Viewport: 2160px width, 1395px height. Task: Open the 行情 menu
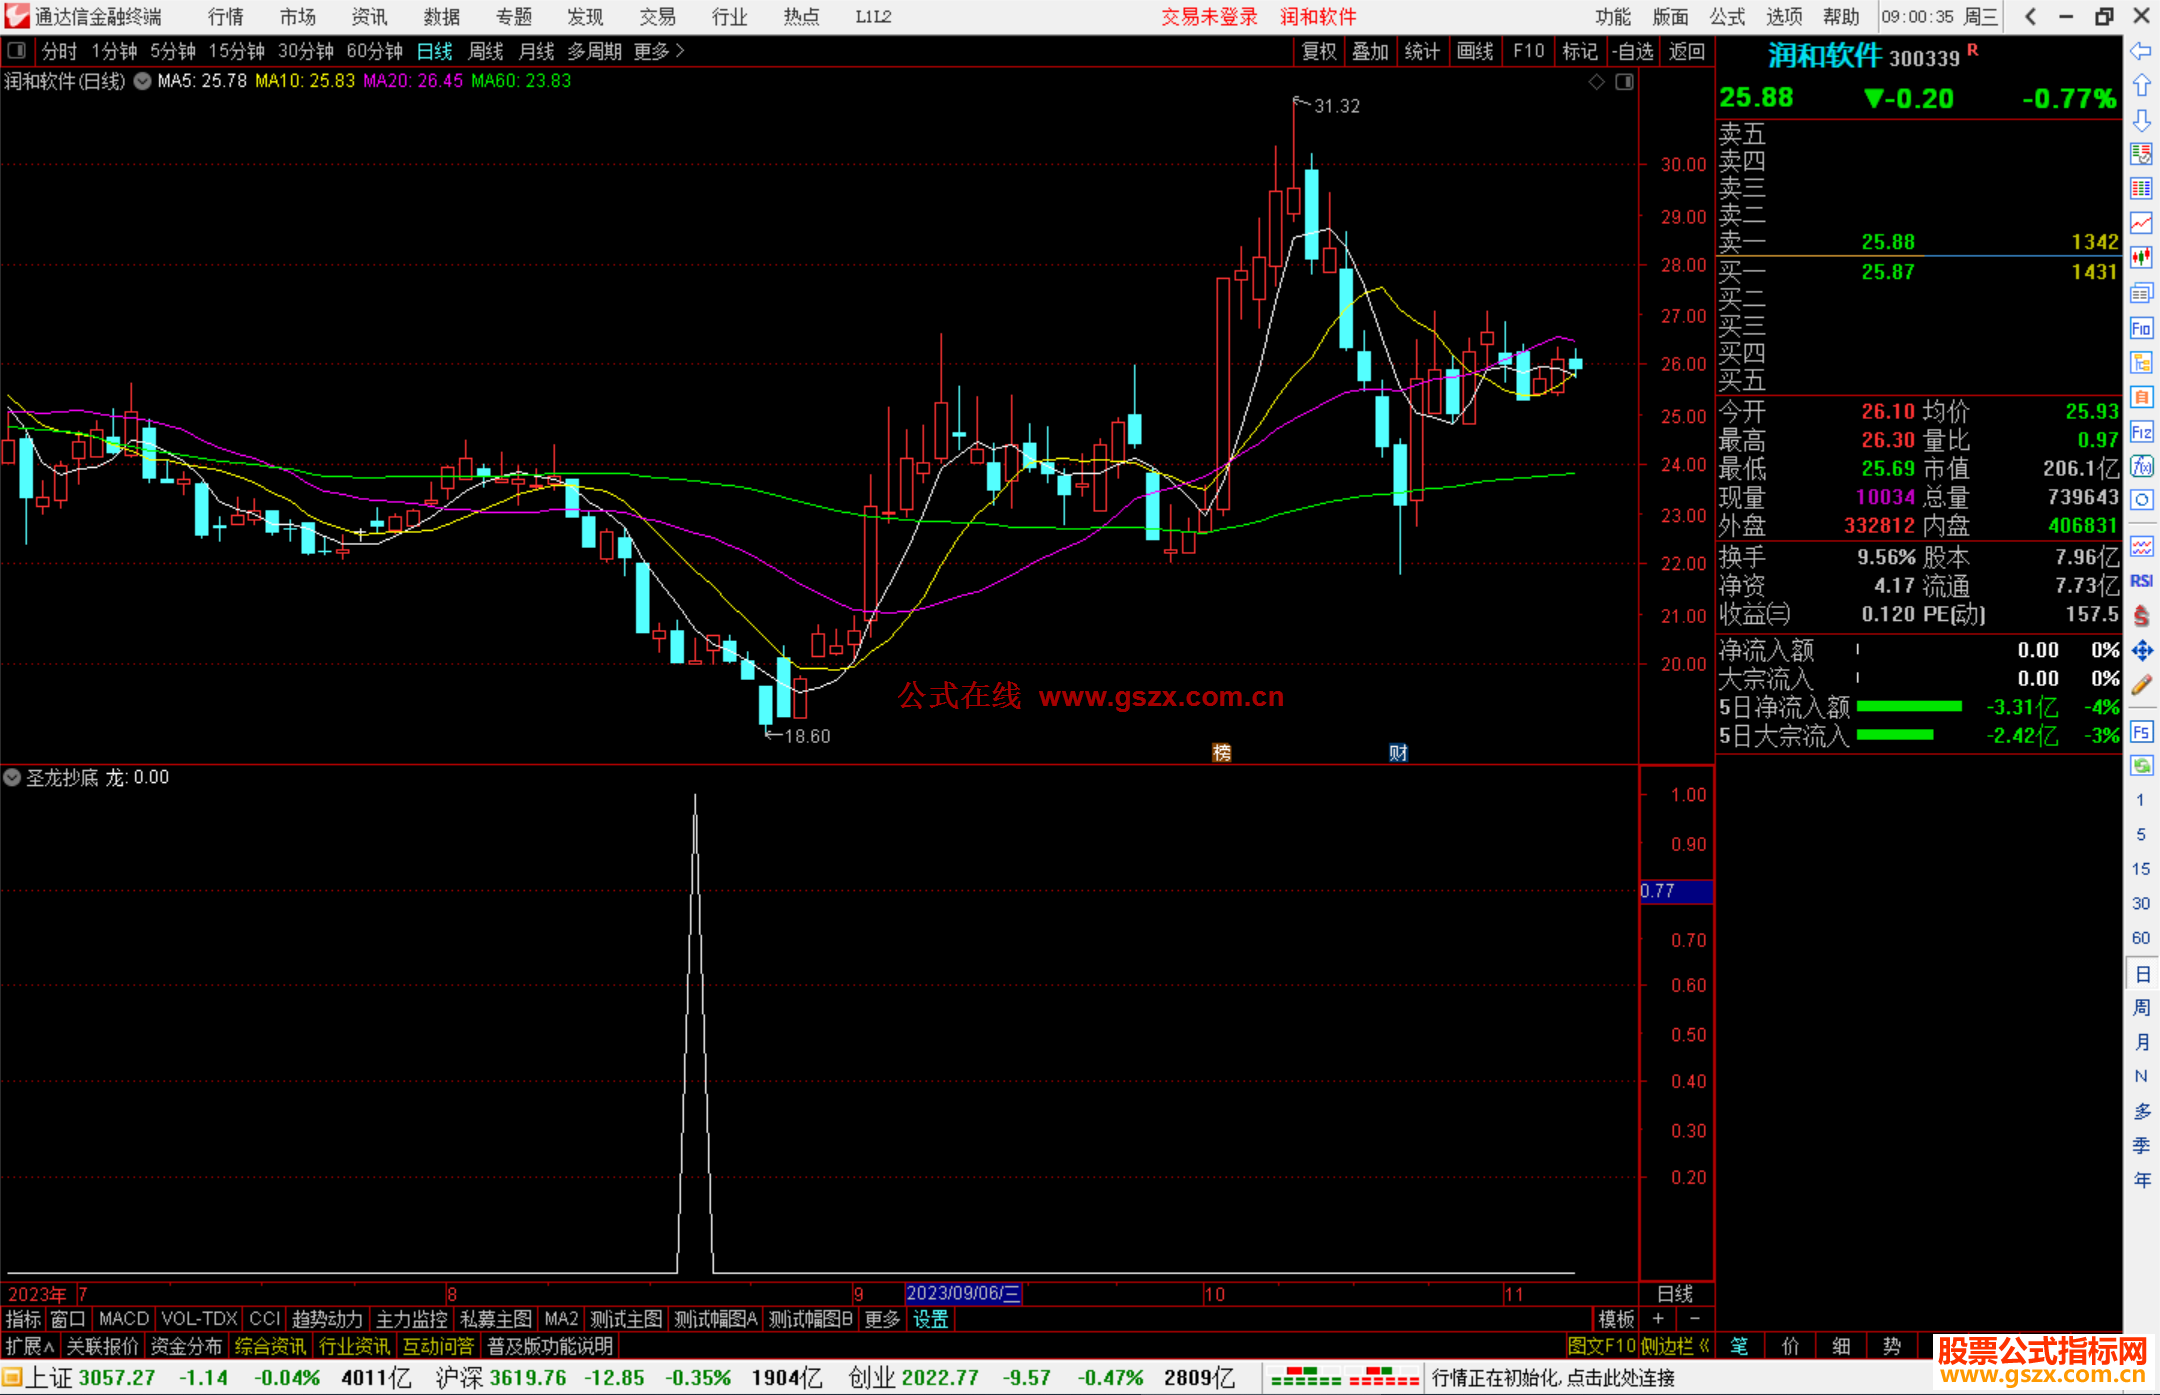(x=225, y=17)
